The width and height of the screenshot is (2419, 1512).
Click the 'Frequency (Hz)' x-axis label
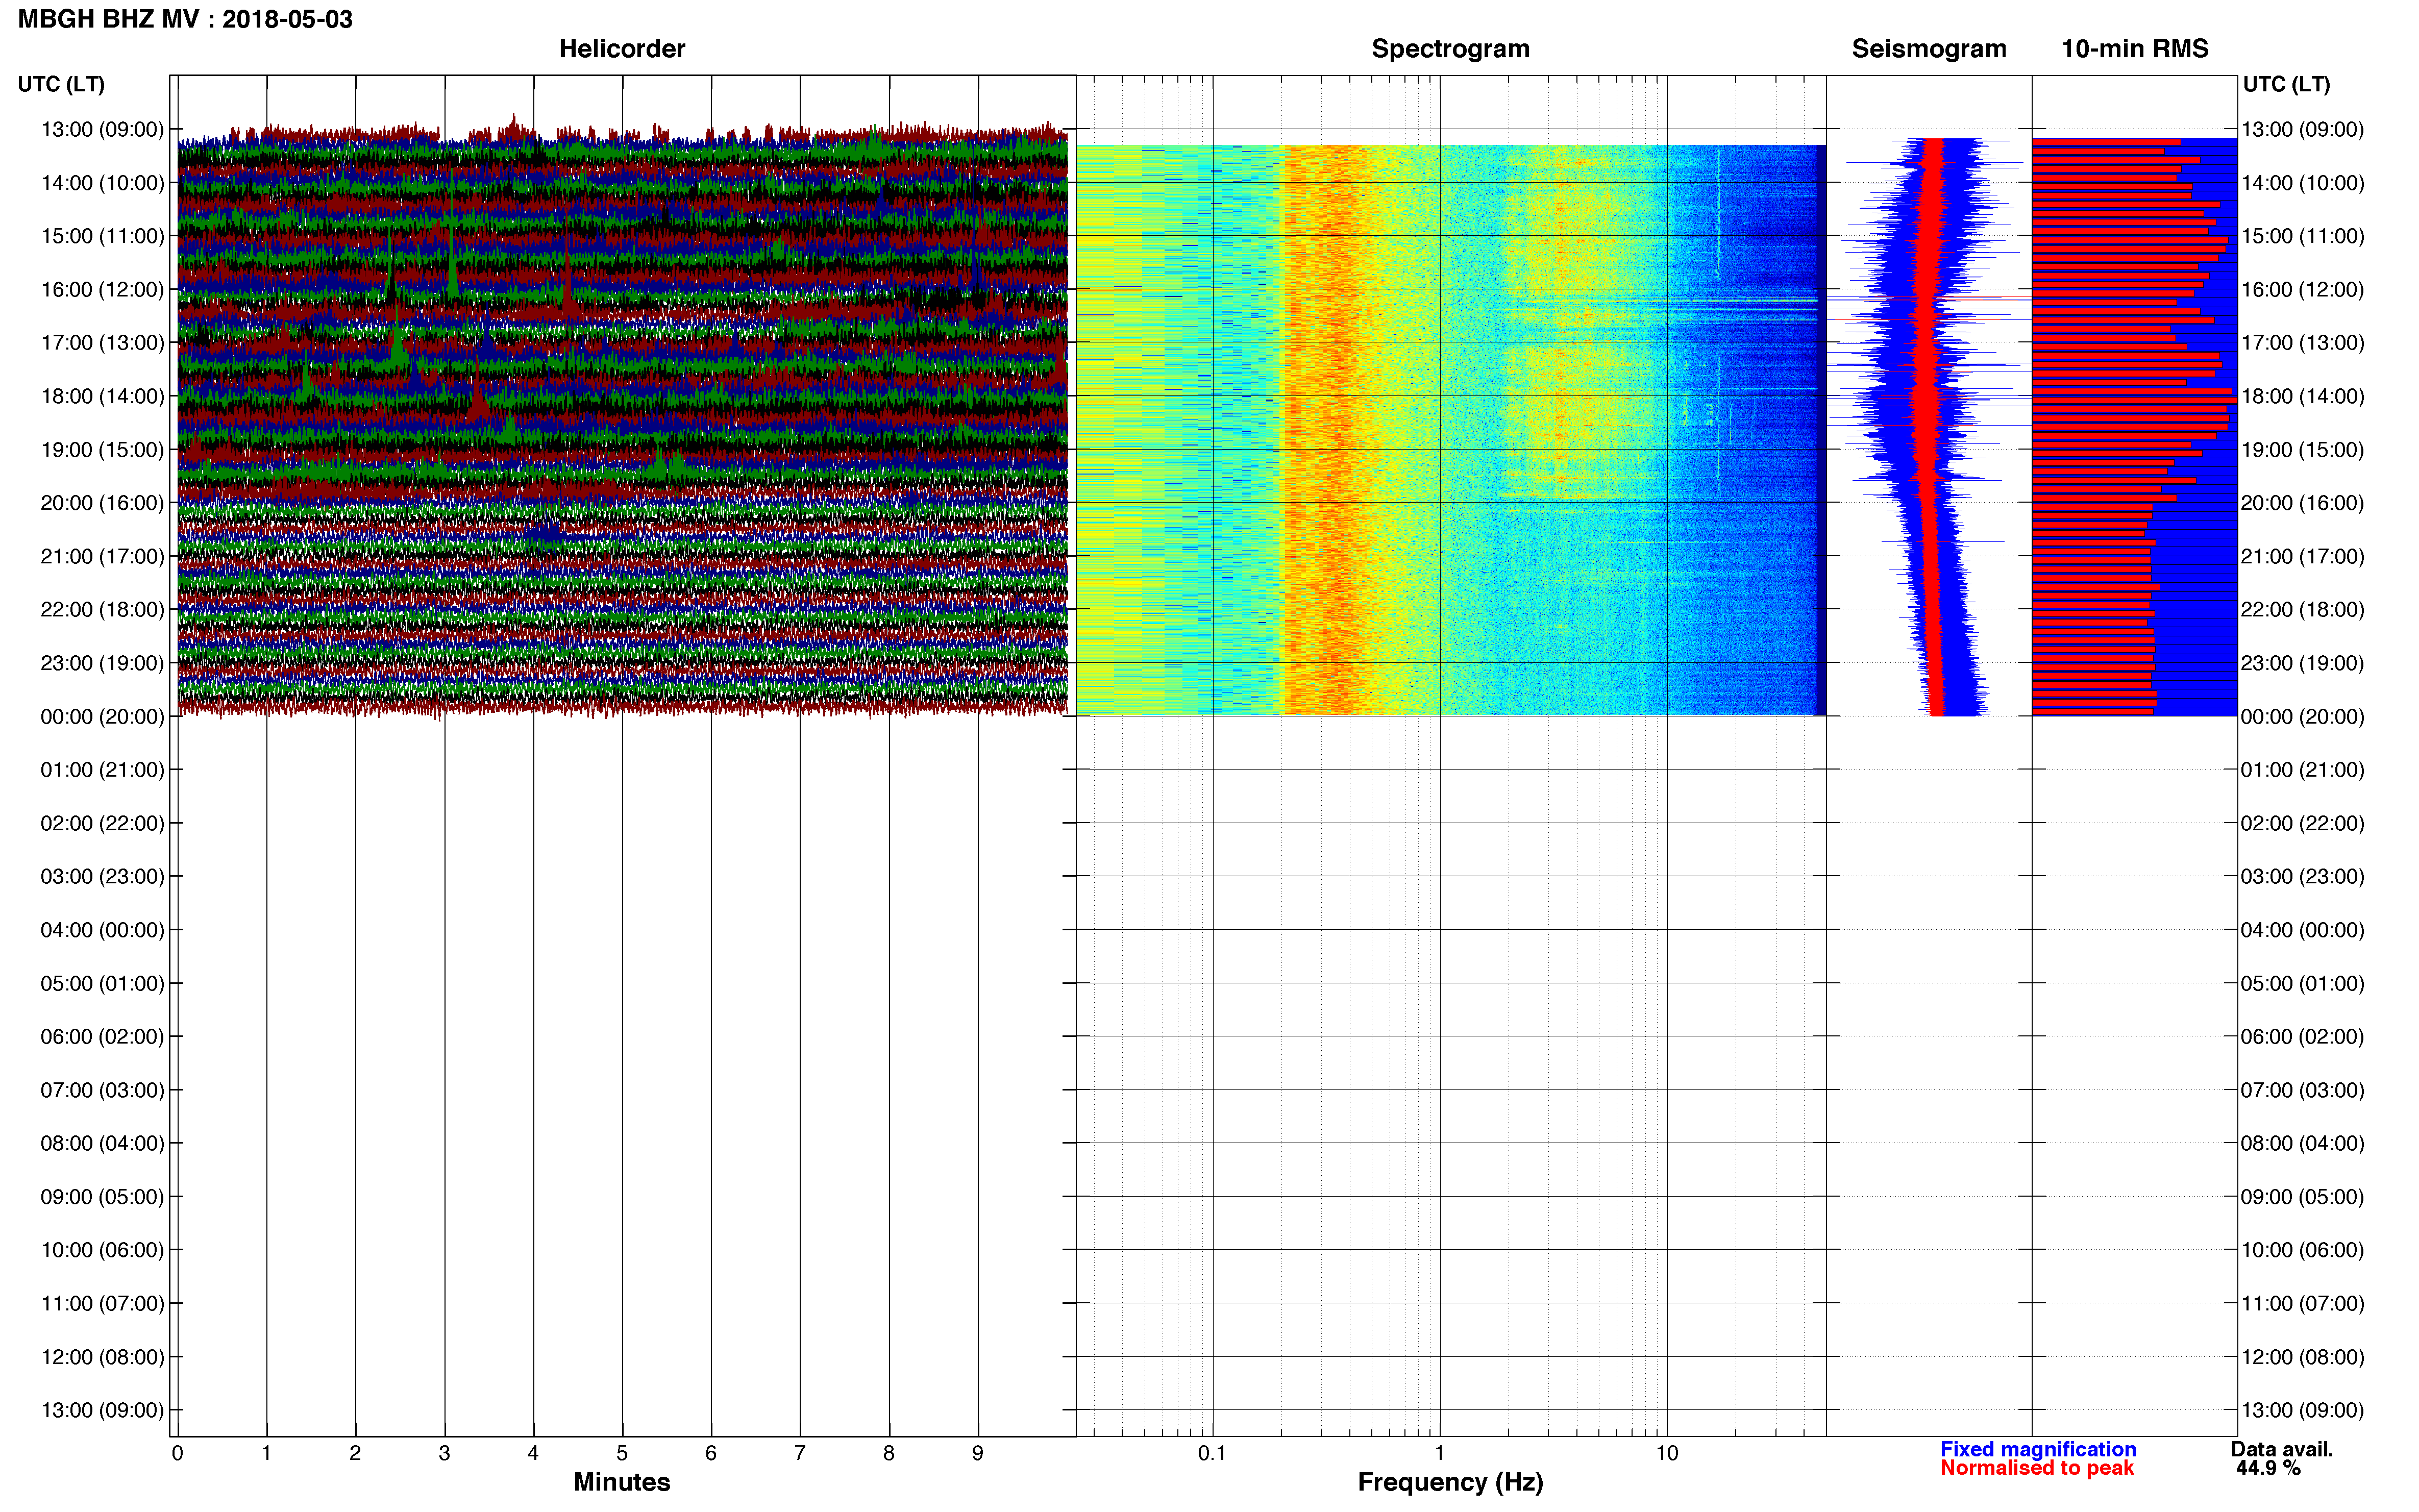coord(1450,1482)
